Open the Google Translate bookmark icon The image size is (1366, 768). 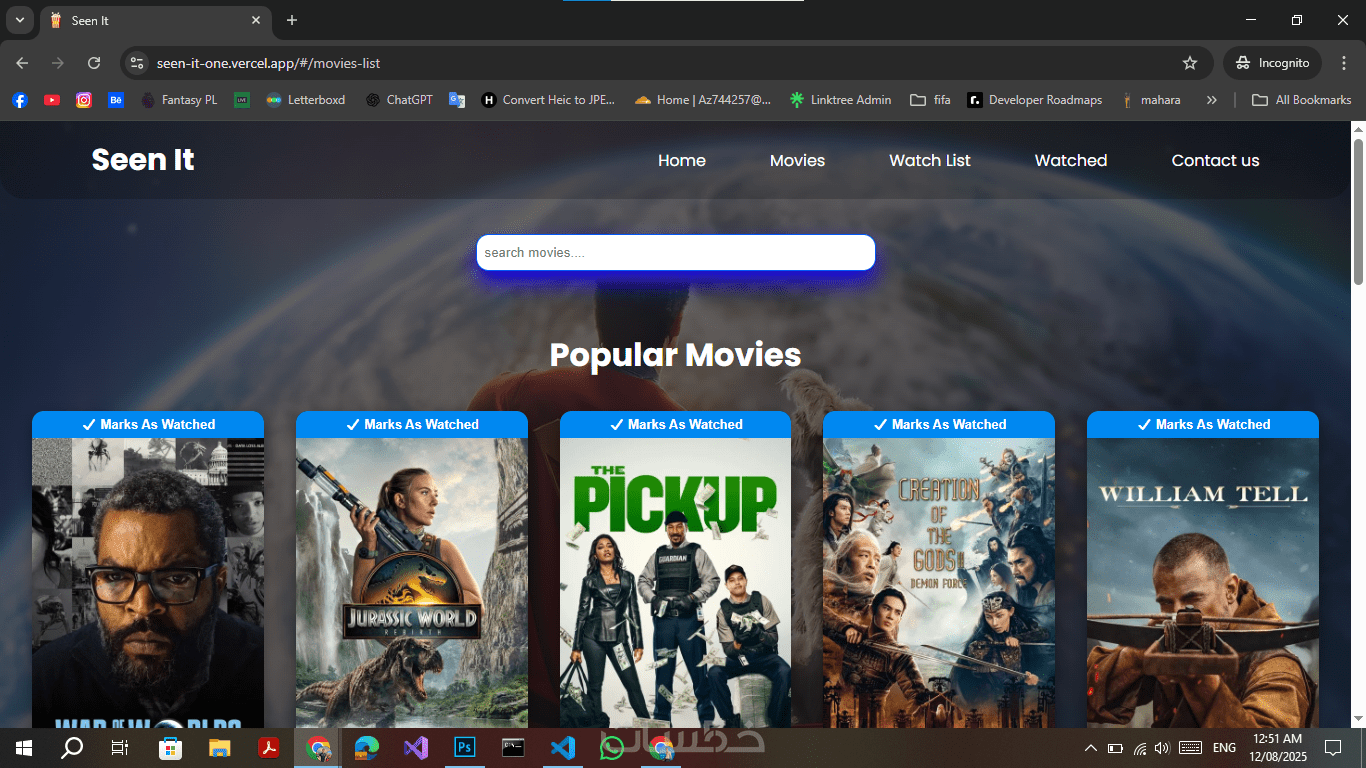point(457,100)
